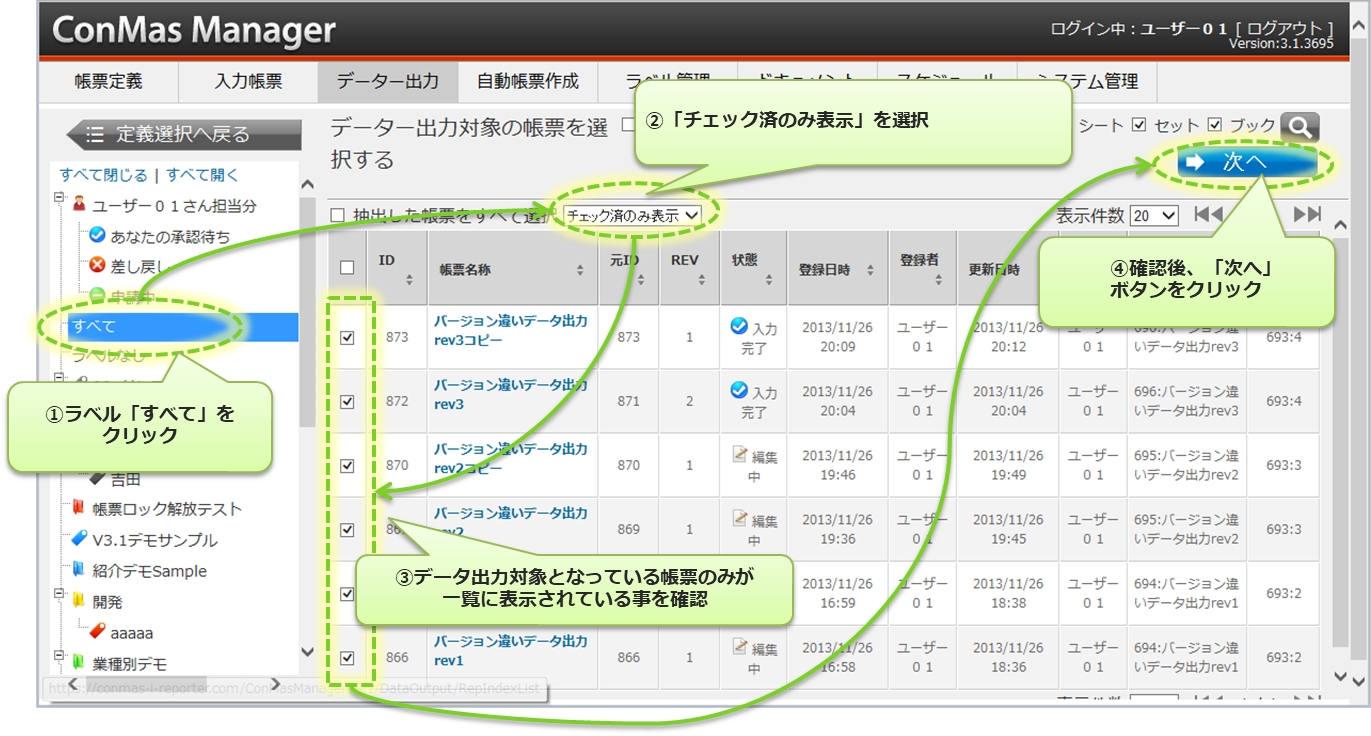Open report link in row ID 872
Screen dimensions: 1371x736
click(510, 394)
